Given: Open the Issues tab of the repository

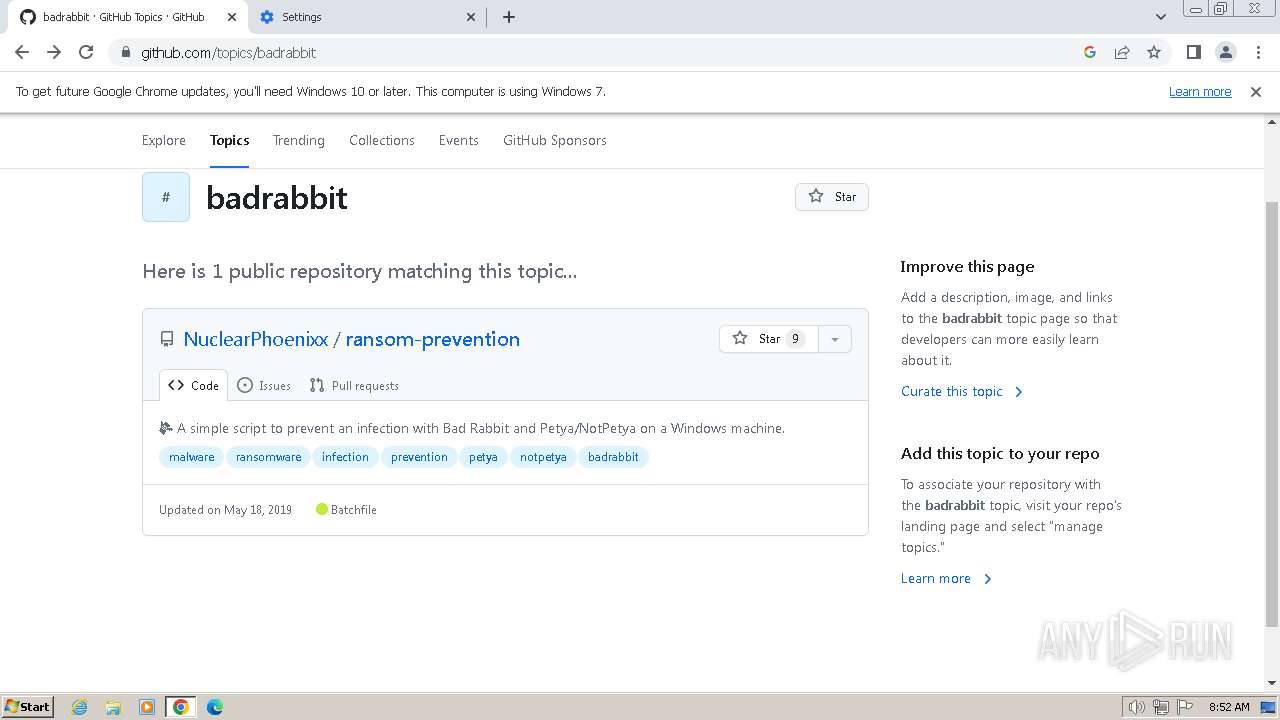Looking at the screenshot, I should pos(264,385).
